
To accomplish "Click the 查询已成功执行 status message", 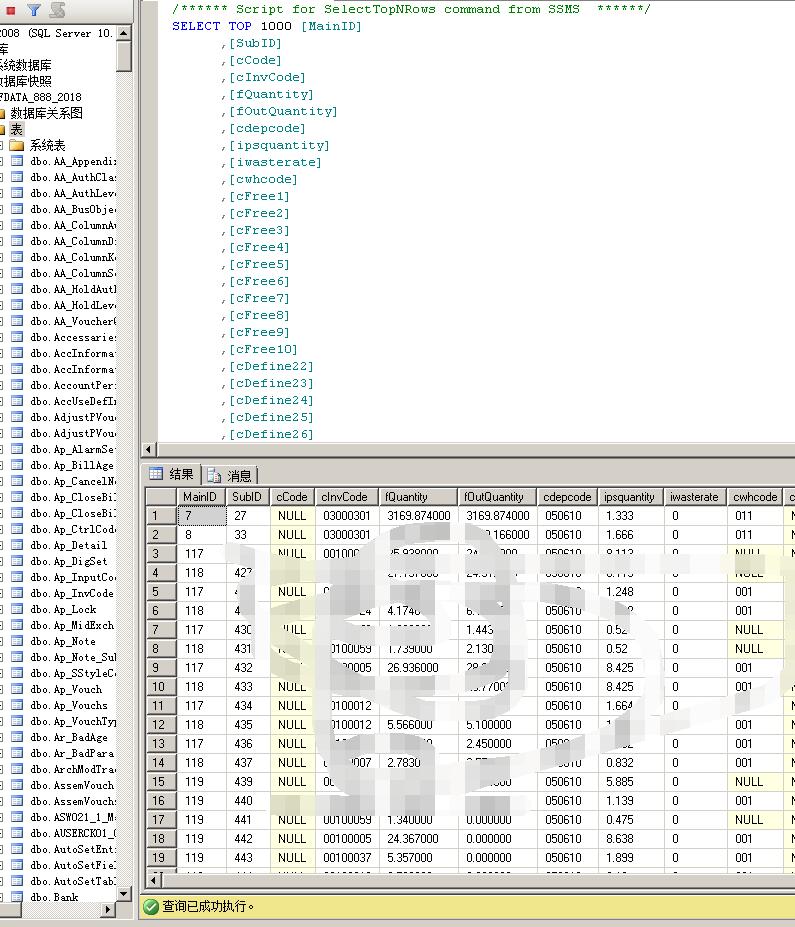I will [208, 906].
